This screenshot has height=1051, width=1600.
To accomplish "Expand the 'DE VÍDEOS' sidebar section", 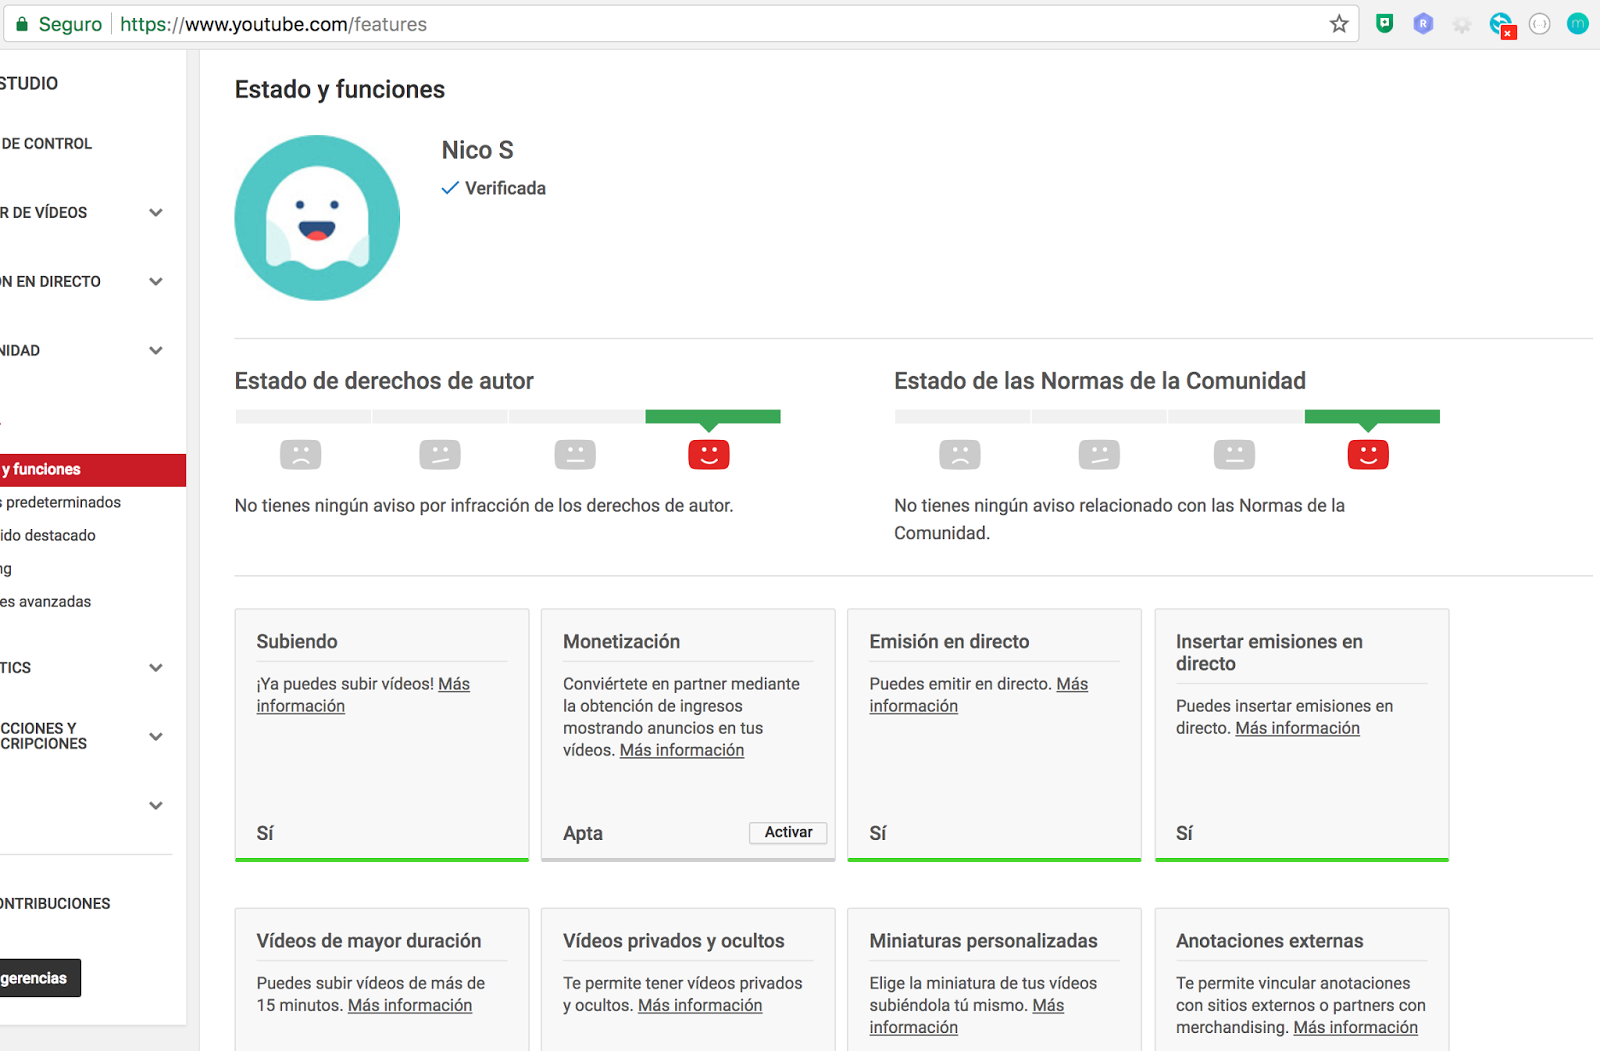I will [156, 212].
